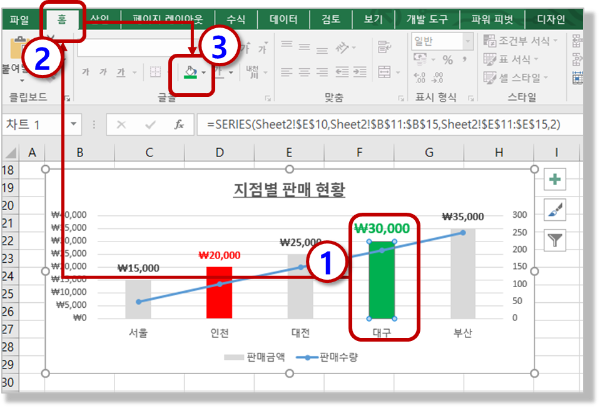Screen dimensions: 600x407
Task: Open the 표시 형식 number dialog launcher
Action: pos(471,99)
